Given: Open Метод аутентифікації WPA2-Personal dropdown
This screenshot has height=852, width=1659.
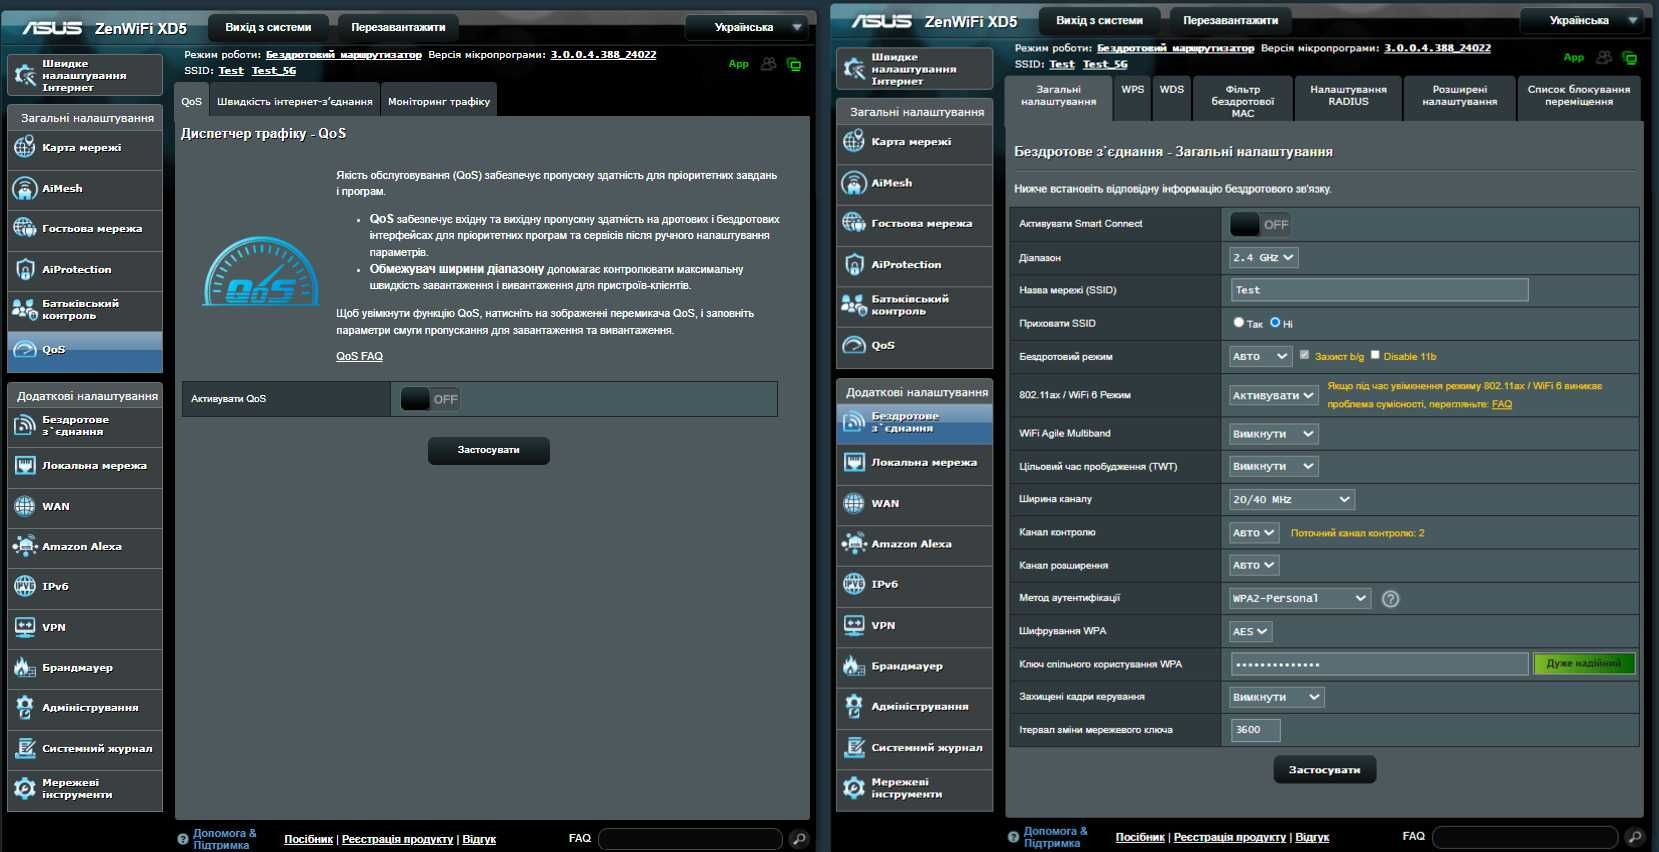Looking at the screenshot, I should click(x=1299, y=598).
